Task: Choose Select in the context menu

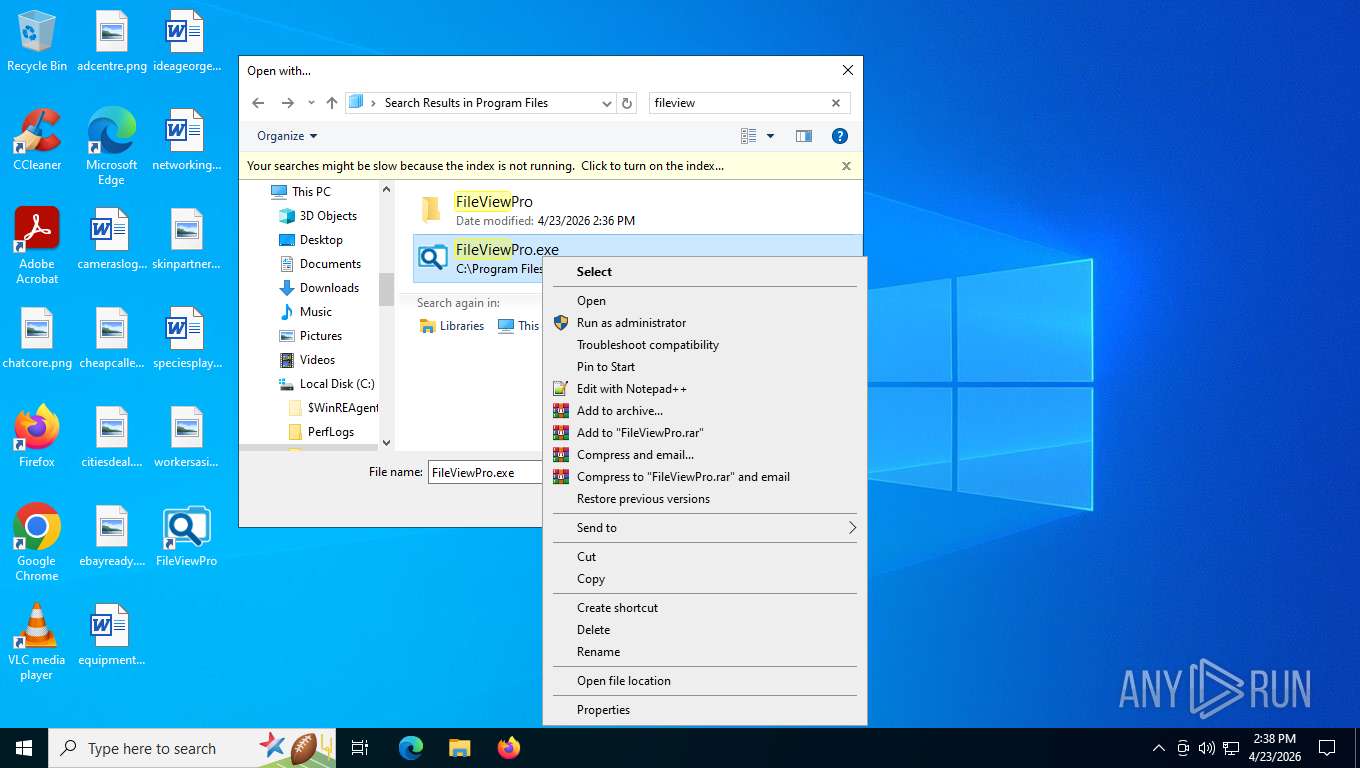Action: [x=705, y=272]
